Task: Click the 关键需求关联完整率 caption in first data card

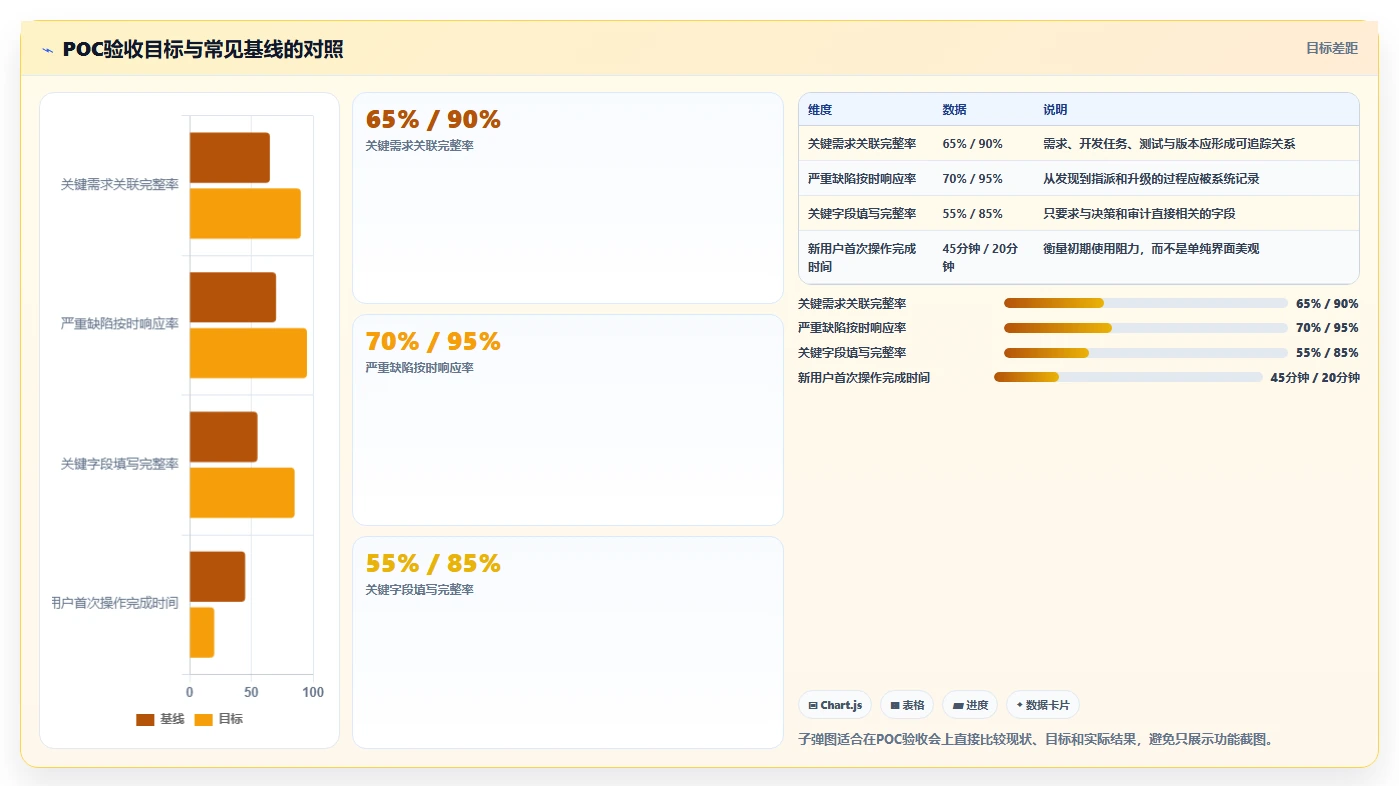Action: (419, 146)
